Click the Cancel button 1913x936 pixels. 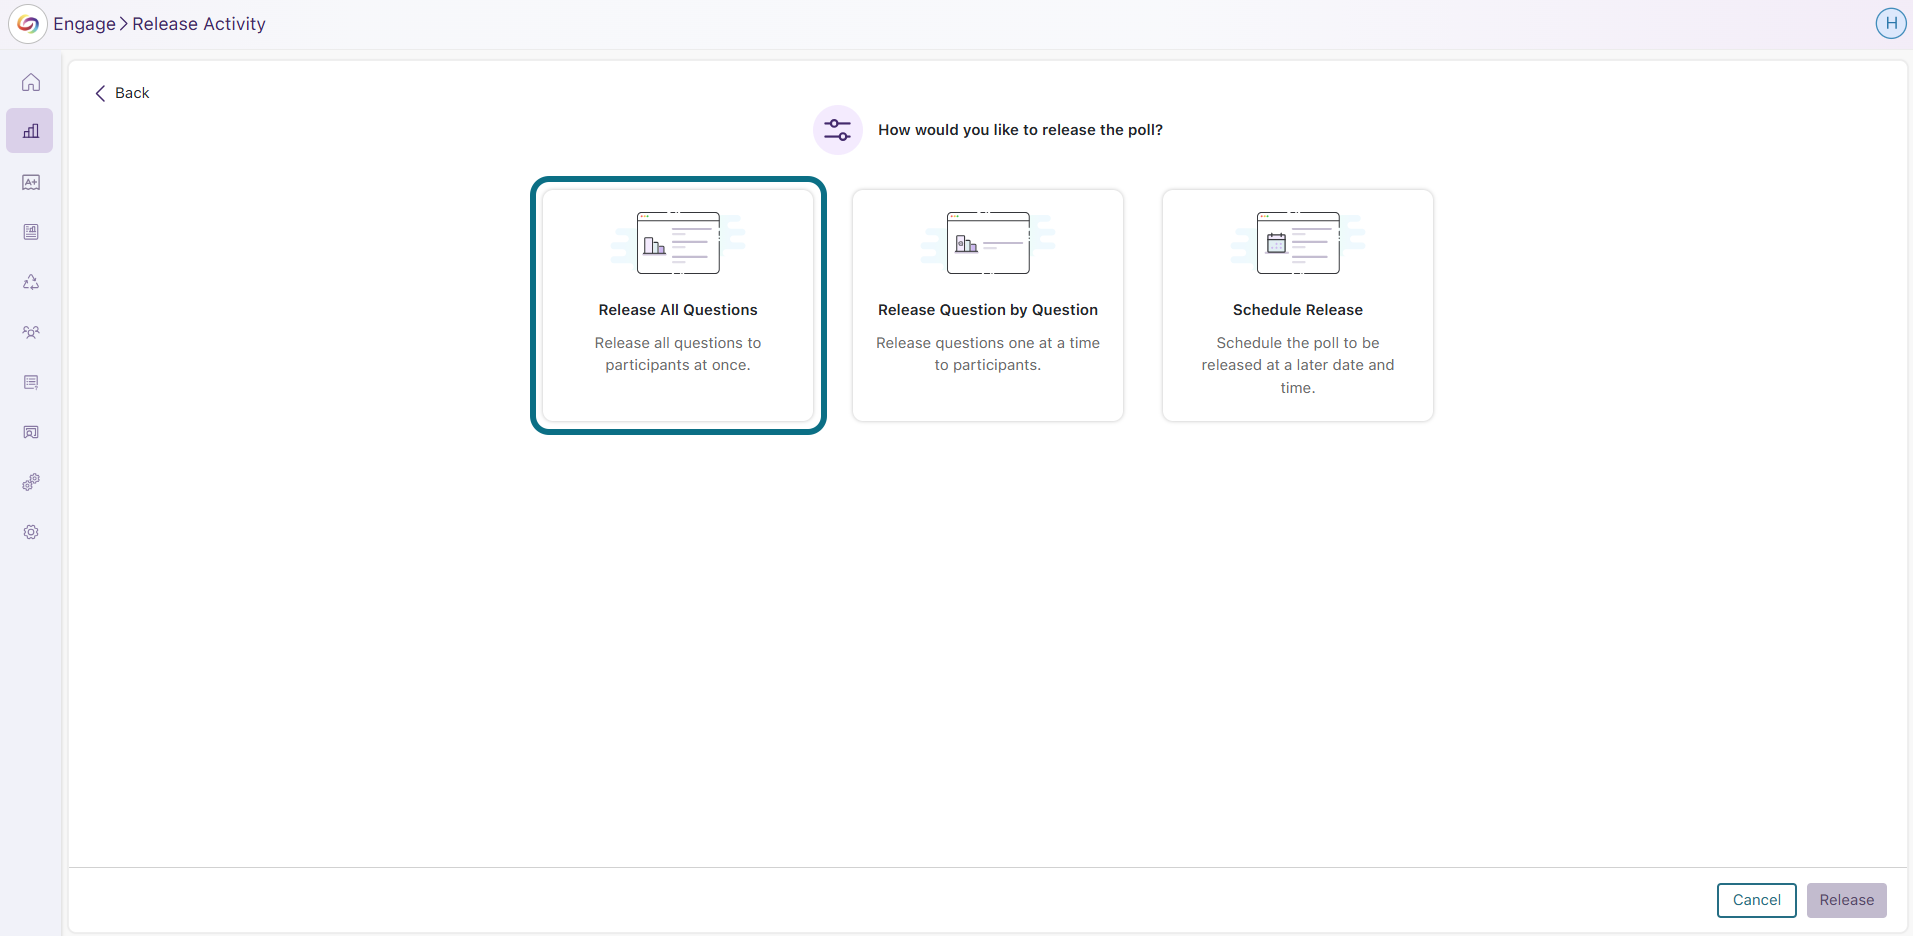click(x=1757, y=900)
